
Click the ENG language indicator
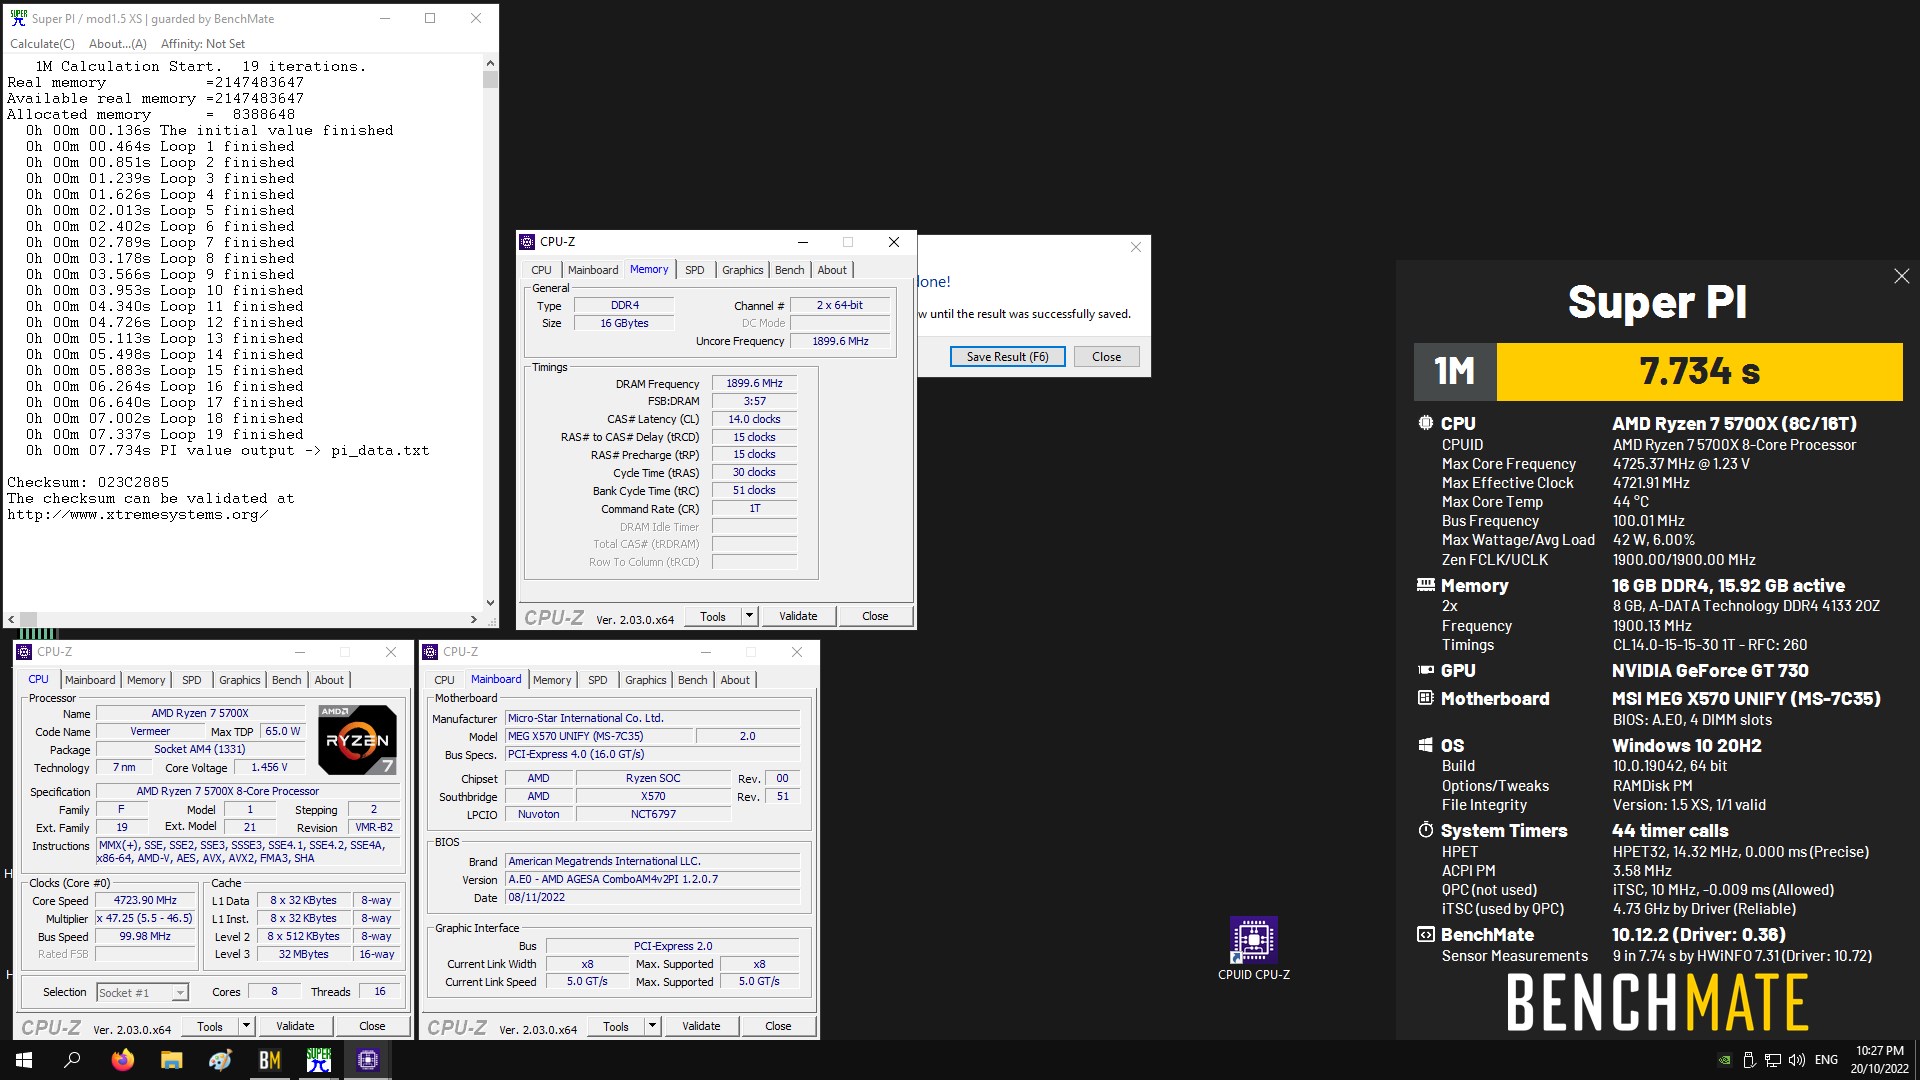[x=1826, y=1060]
